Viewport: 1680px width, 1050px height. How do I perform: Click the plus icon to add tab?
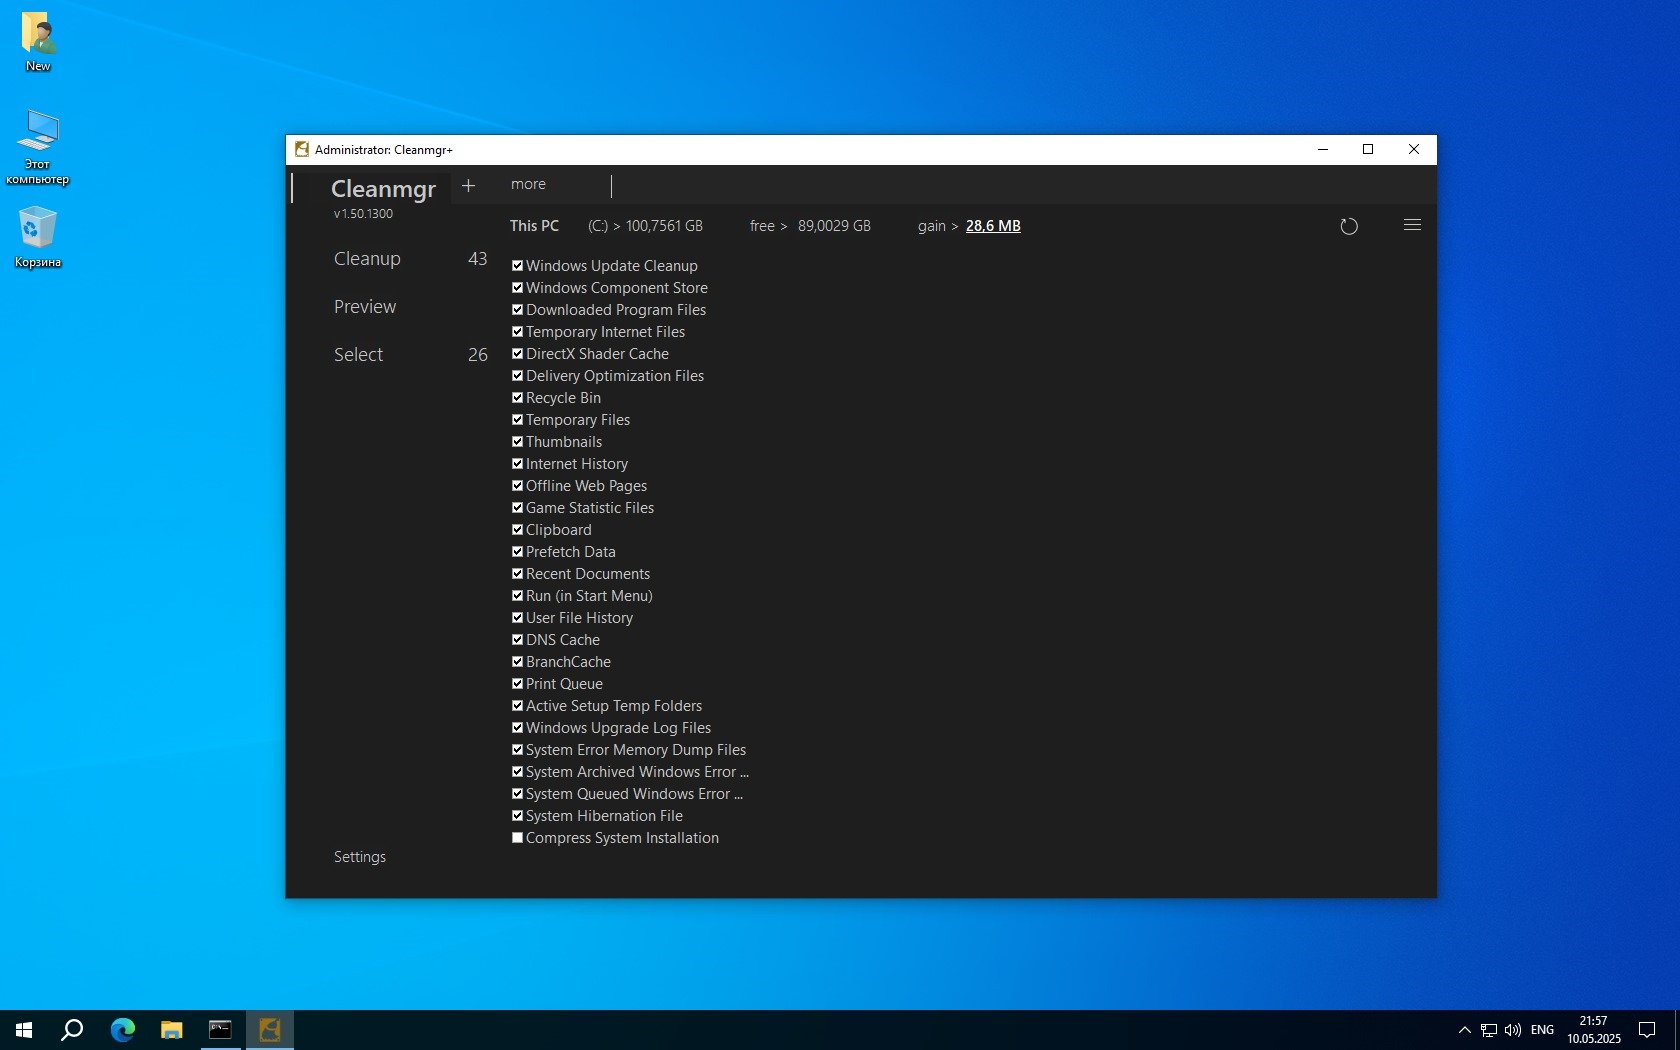click(x=468, y=185)
